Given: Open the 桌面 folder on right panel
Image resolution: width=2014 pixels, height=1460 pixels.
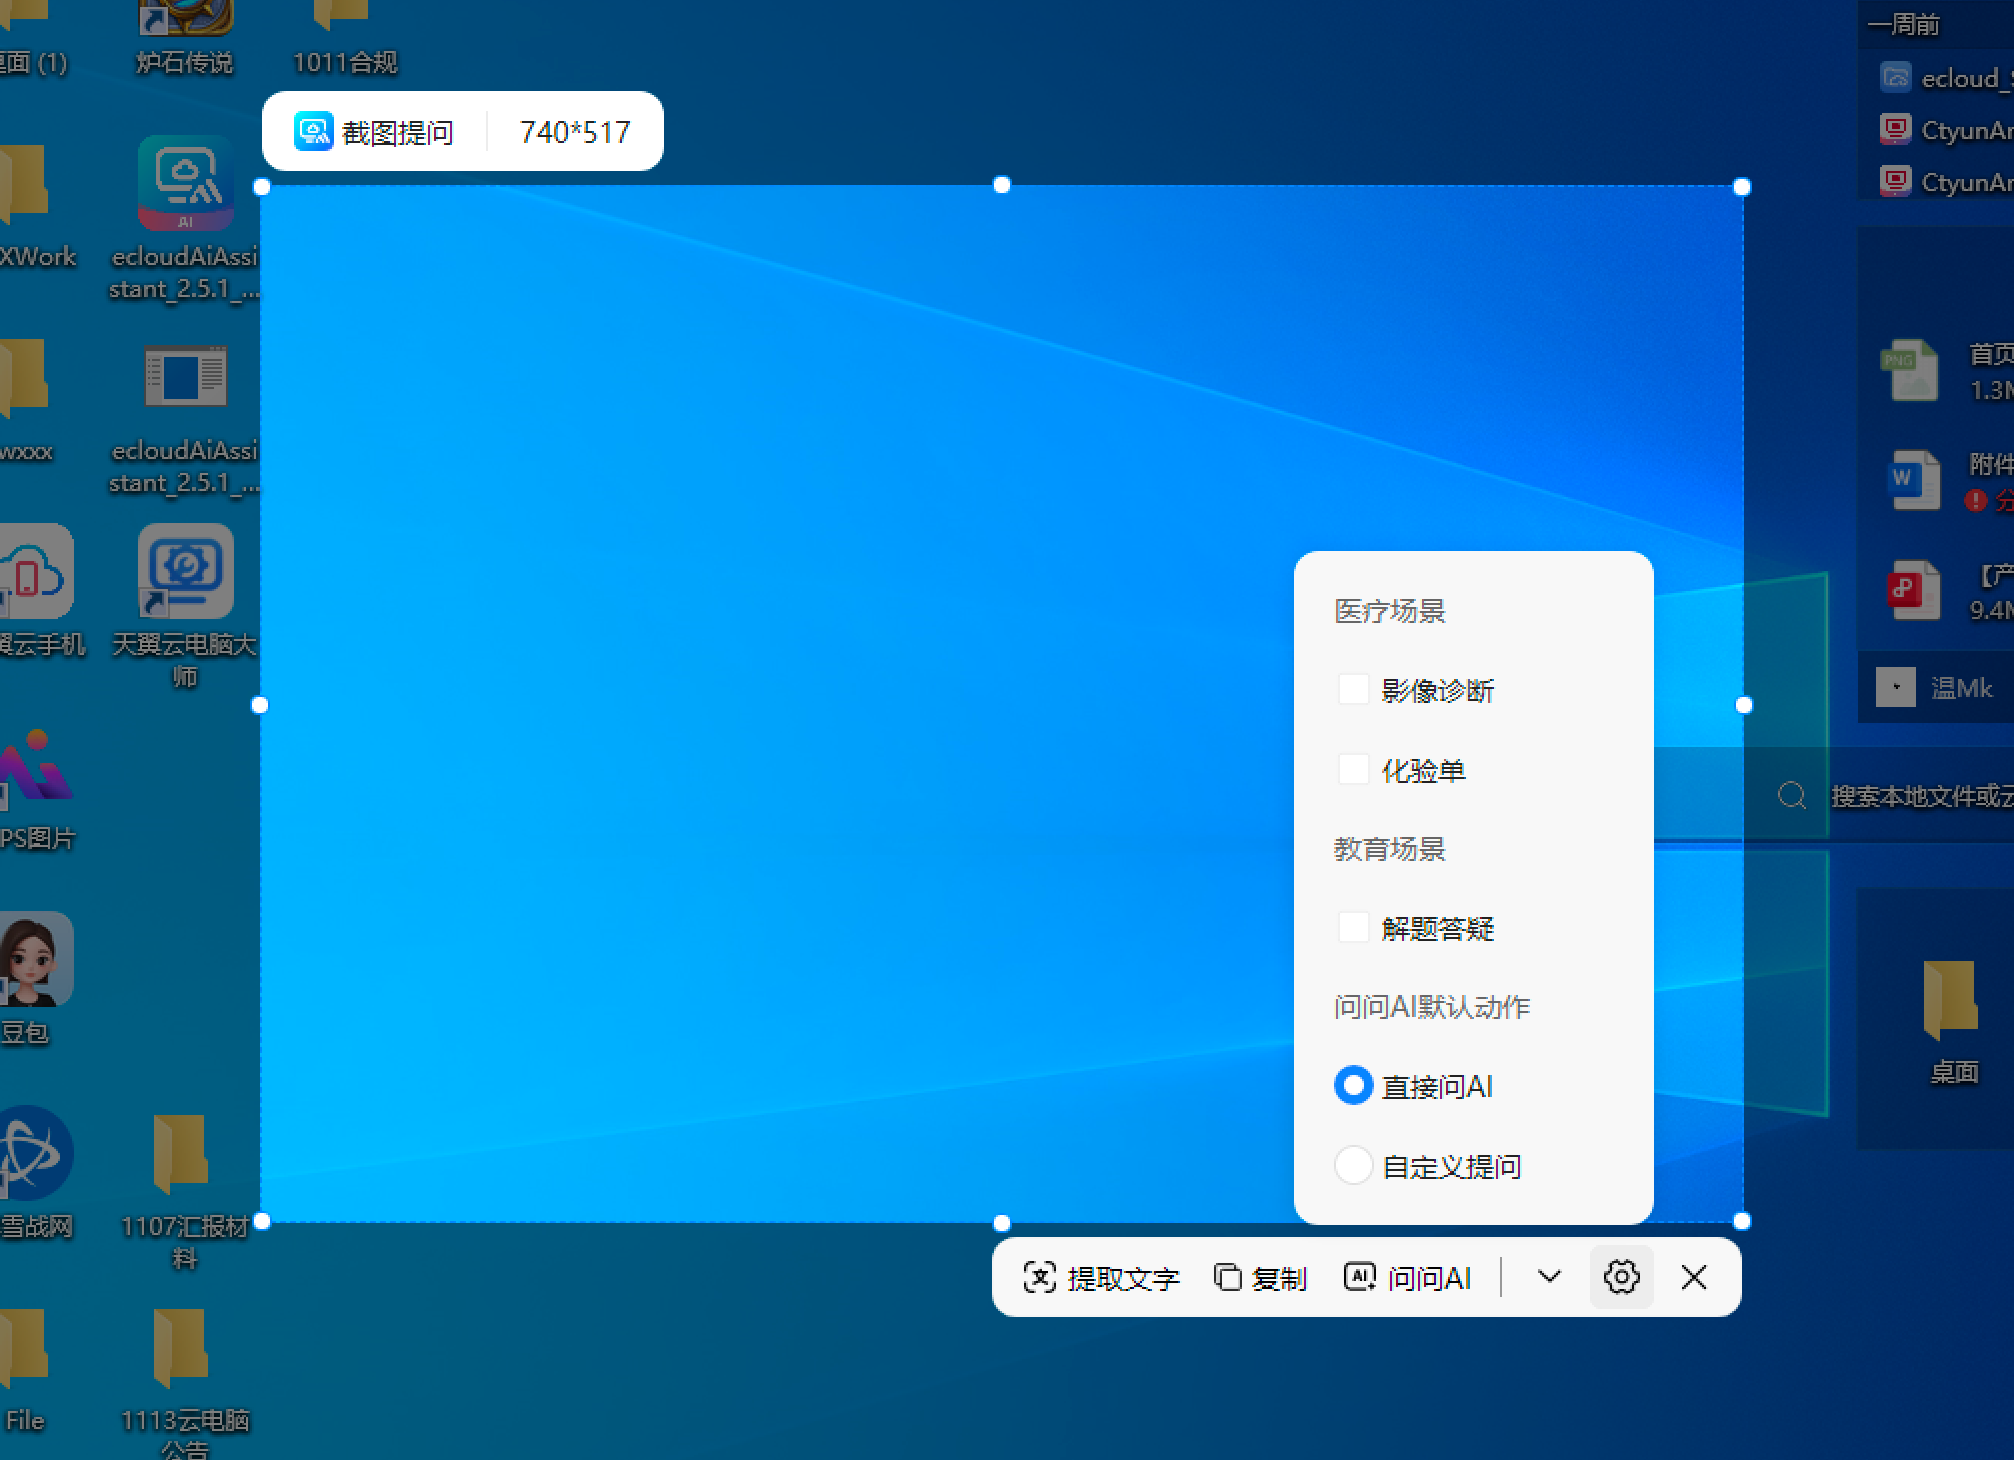Looking at the screenshot, I should [x=1951, y=1000].
